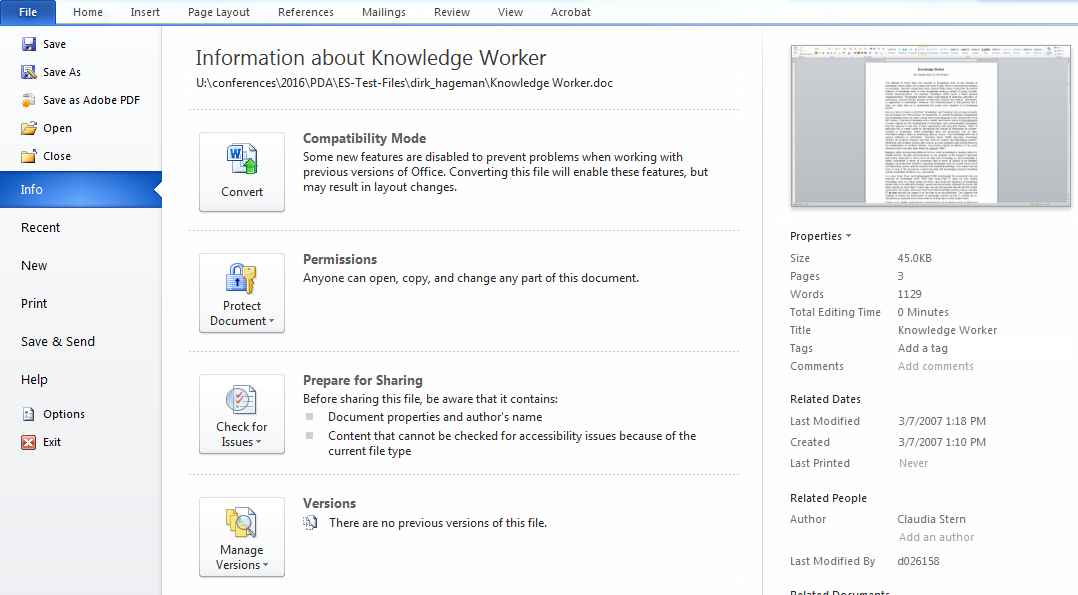The height and width of the screenshot is (595, 1078).
Task: Click the Check for Issues checklist icon
Action: (241, 400)
